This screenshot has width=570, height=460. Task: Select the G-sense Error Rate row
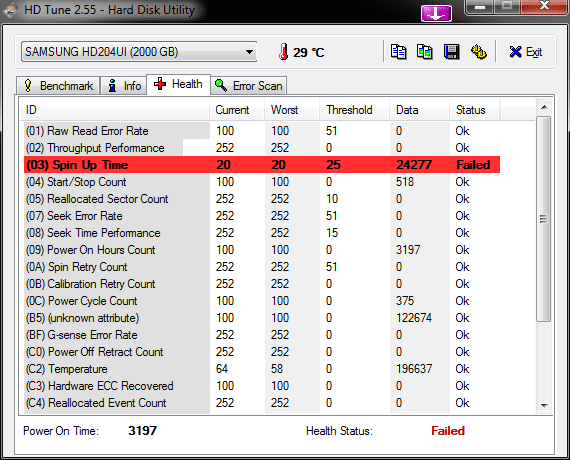[x=262, y=335]
